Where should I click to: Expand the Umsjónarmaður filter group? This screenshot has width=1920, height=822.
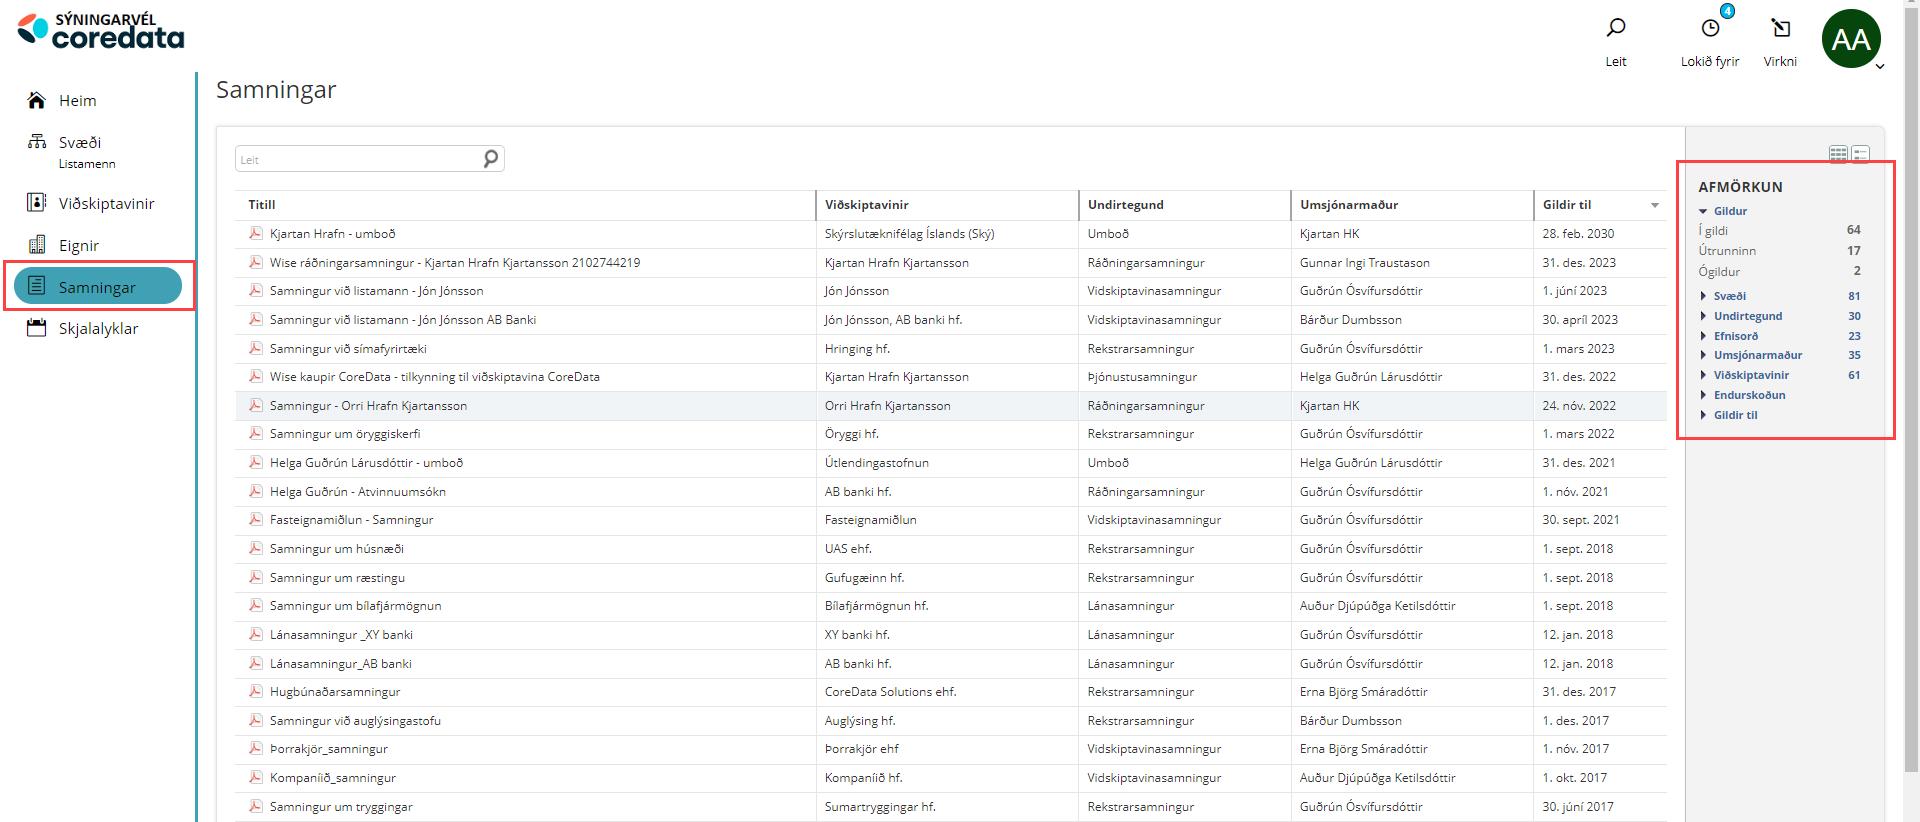1703,355
